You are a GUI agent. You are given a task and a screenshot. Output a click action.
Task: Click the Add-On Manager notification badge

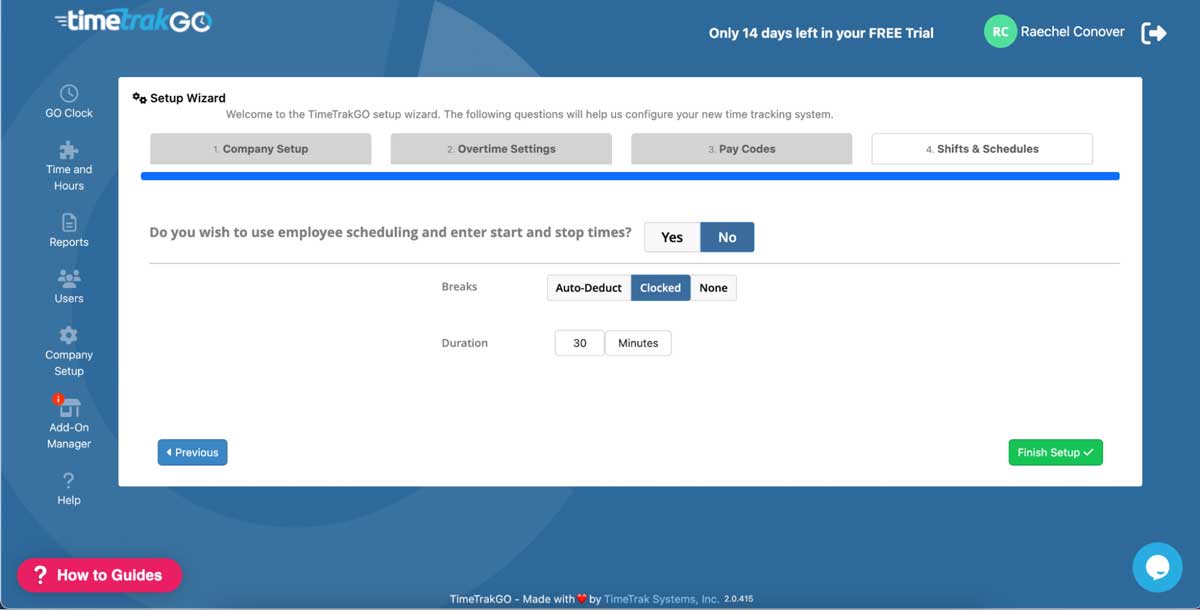pyautogui.click(x=58, y=399)
